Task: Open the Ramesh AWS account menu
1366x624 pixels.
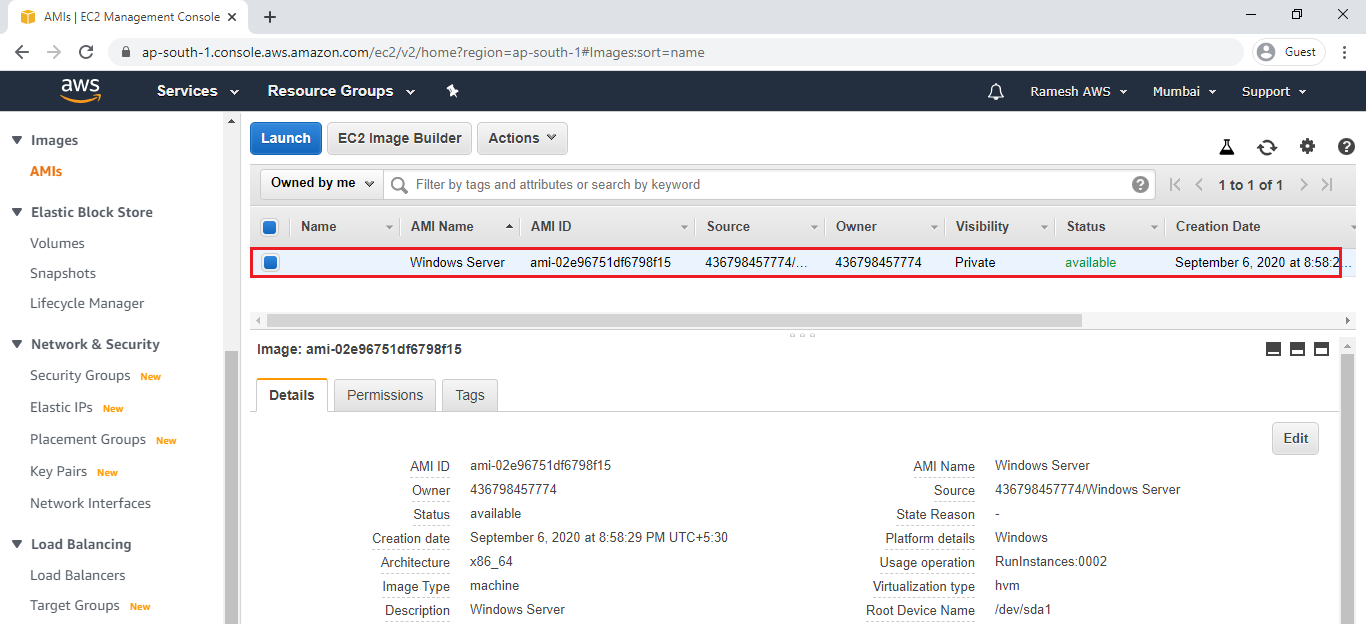Action: click(1079, 91)
